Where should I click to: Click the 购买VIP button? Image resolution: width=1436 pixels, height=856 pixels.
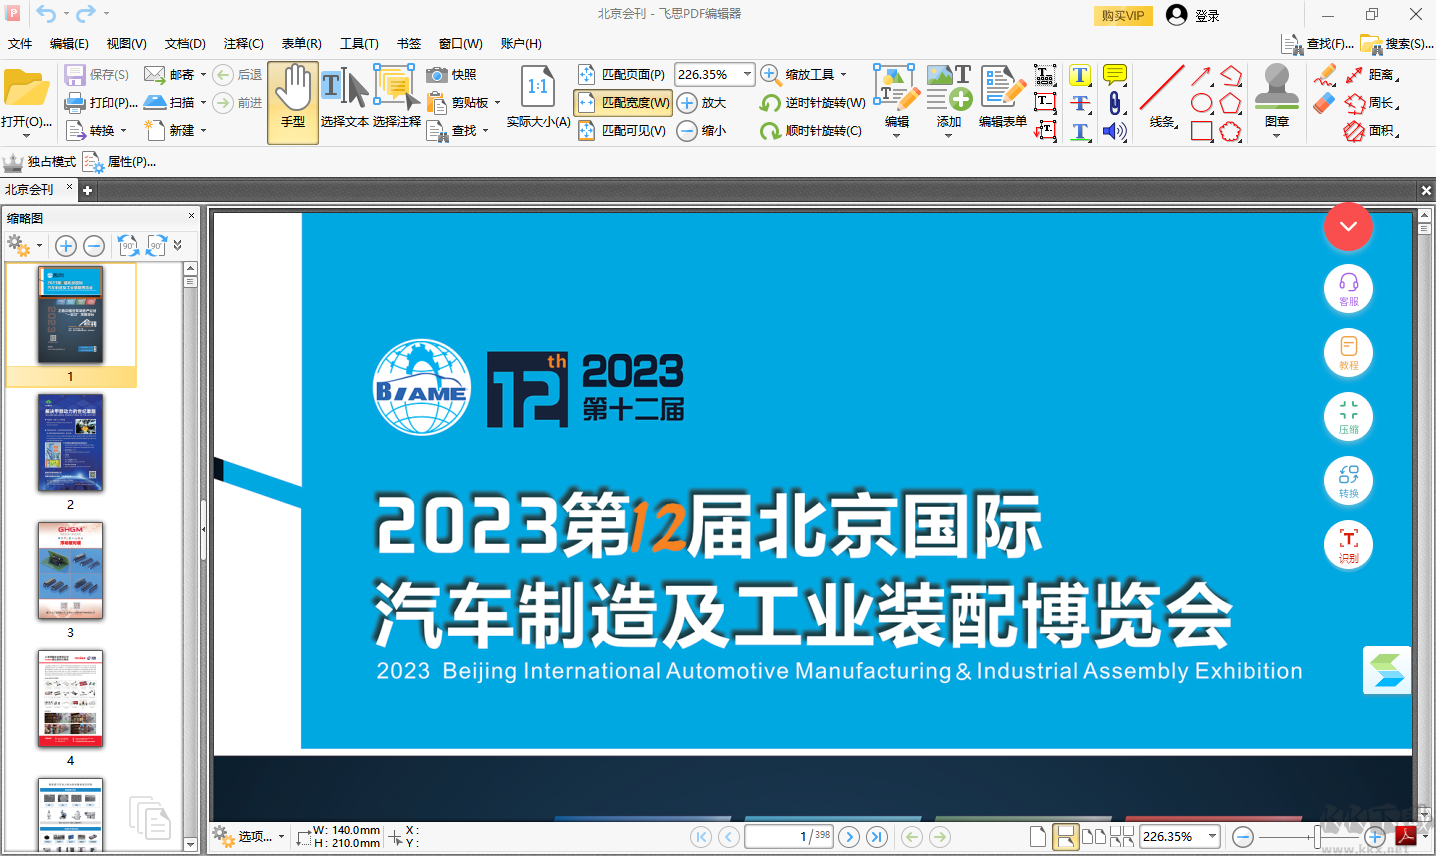1122,15
